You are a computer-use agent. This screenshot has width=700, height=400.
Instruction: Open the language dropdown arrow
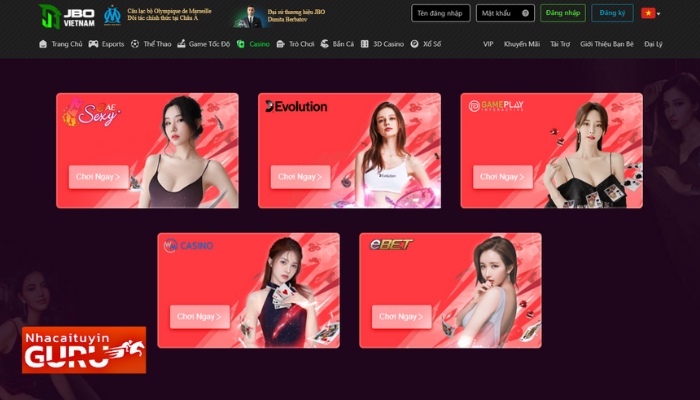[x=658, y=14]
